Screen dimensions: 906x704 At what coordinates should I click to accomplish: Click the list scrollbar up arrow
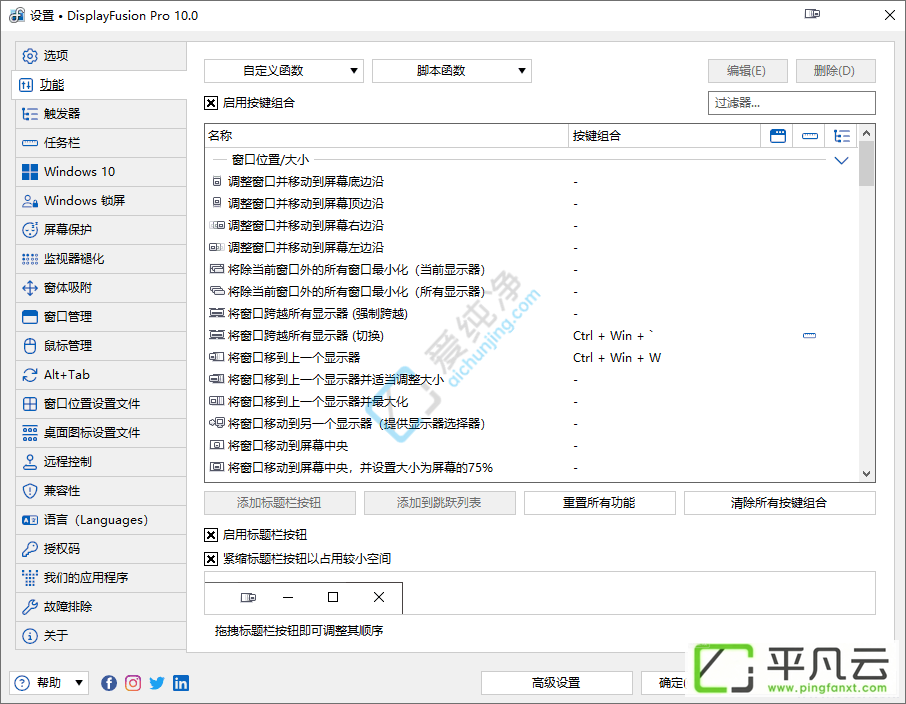click(x=866, y=134)
